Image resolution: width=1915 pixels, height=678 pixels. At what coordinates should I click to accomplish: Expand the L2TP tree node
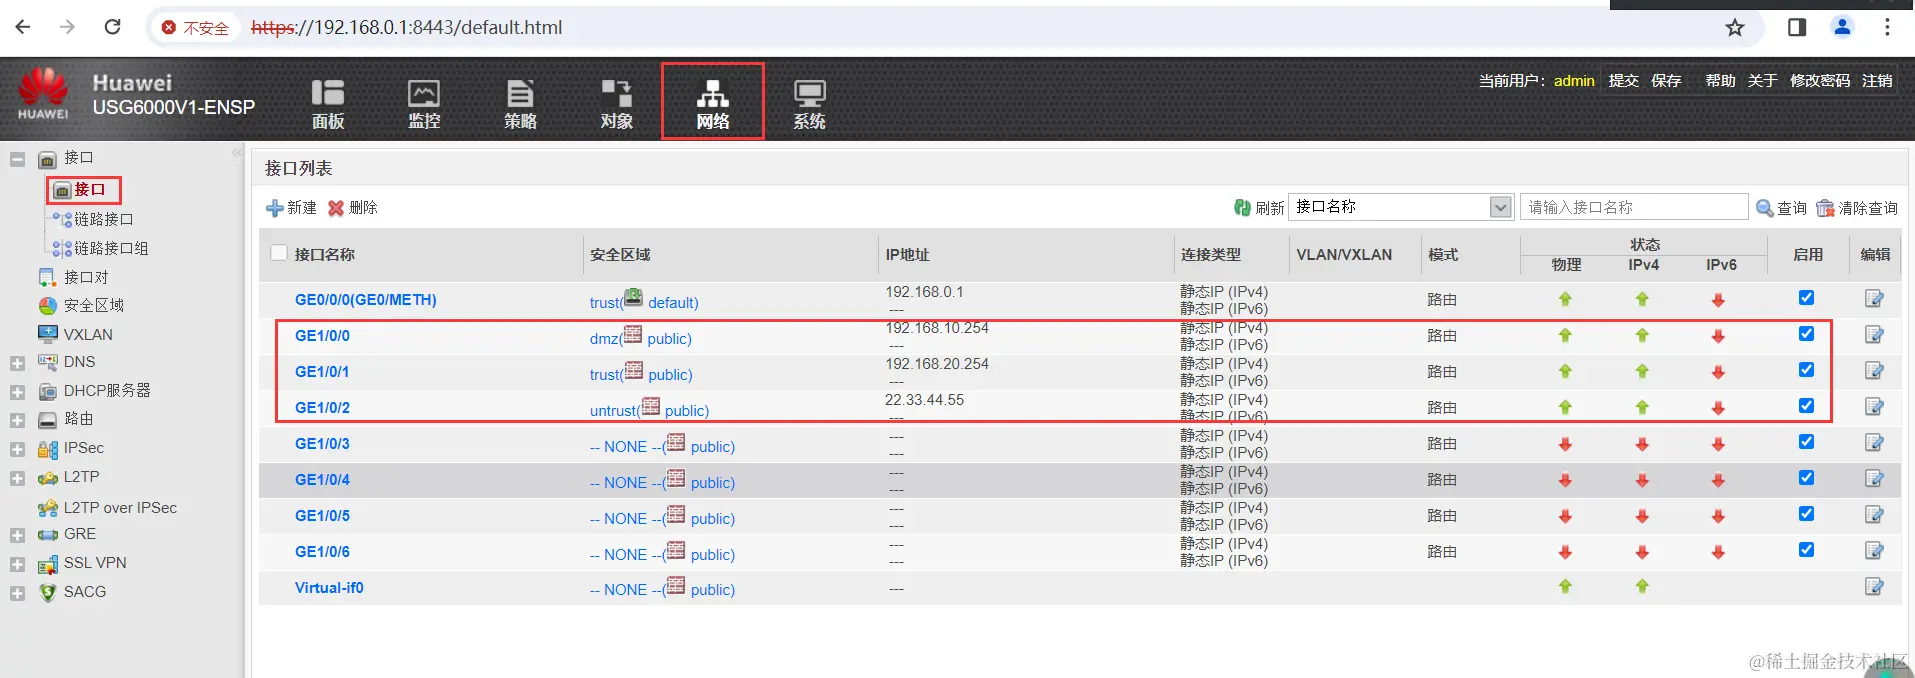coord(17,479)
